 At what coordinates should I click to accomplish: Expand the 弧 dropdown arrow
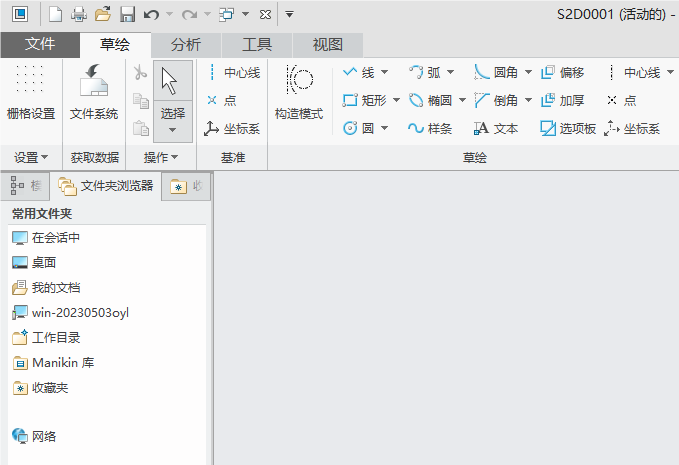[450, 72]
